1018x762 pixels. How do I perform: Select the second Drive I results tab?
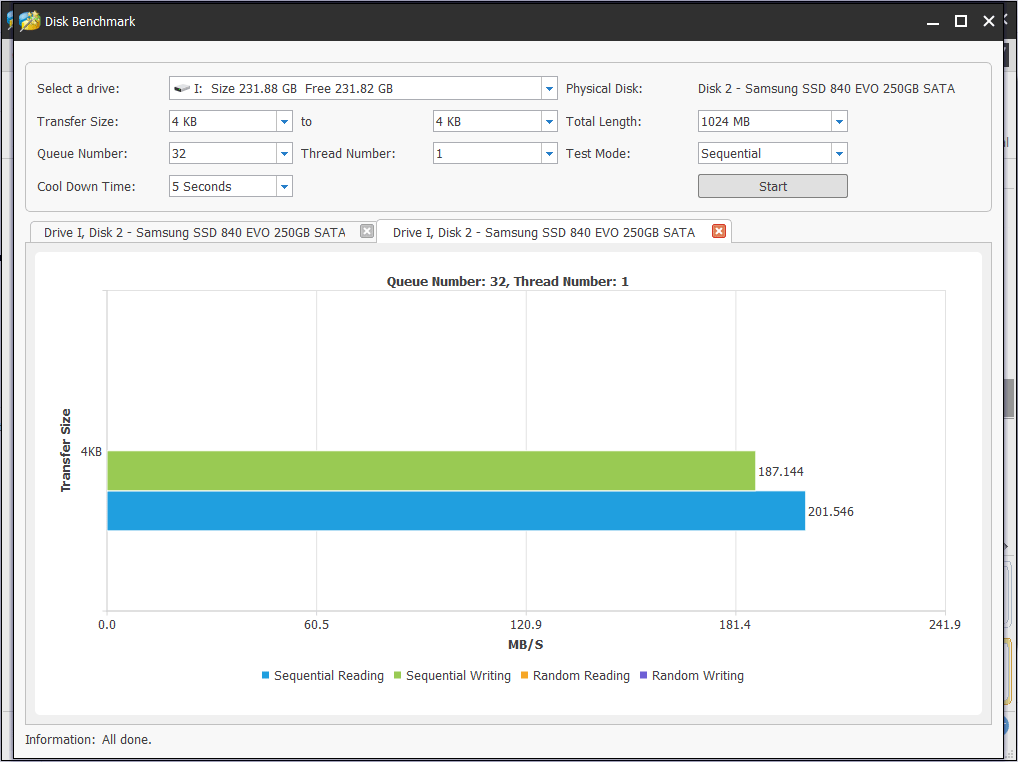click(543, 232)
